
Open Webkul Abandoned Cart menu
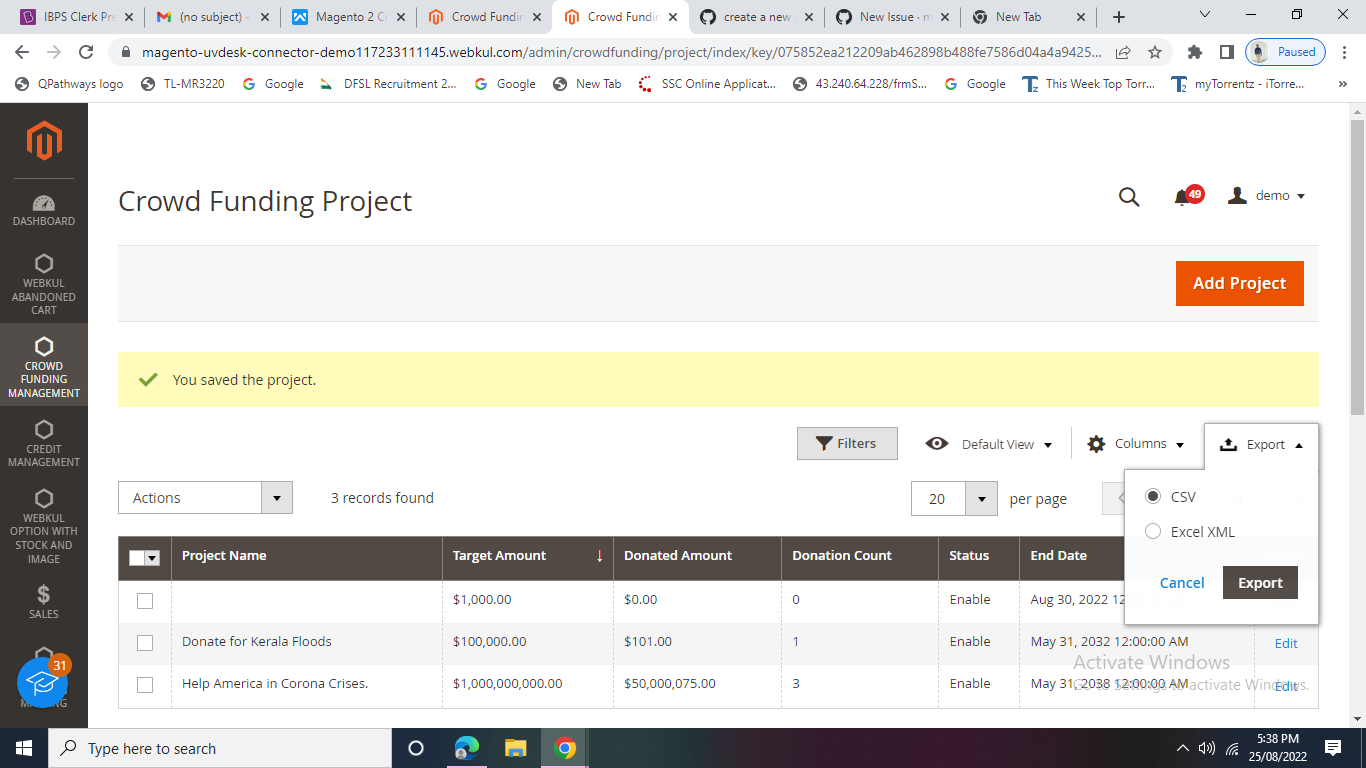tap(44, 284)
